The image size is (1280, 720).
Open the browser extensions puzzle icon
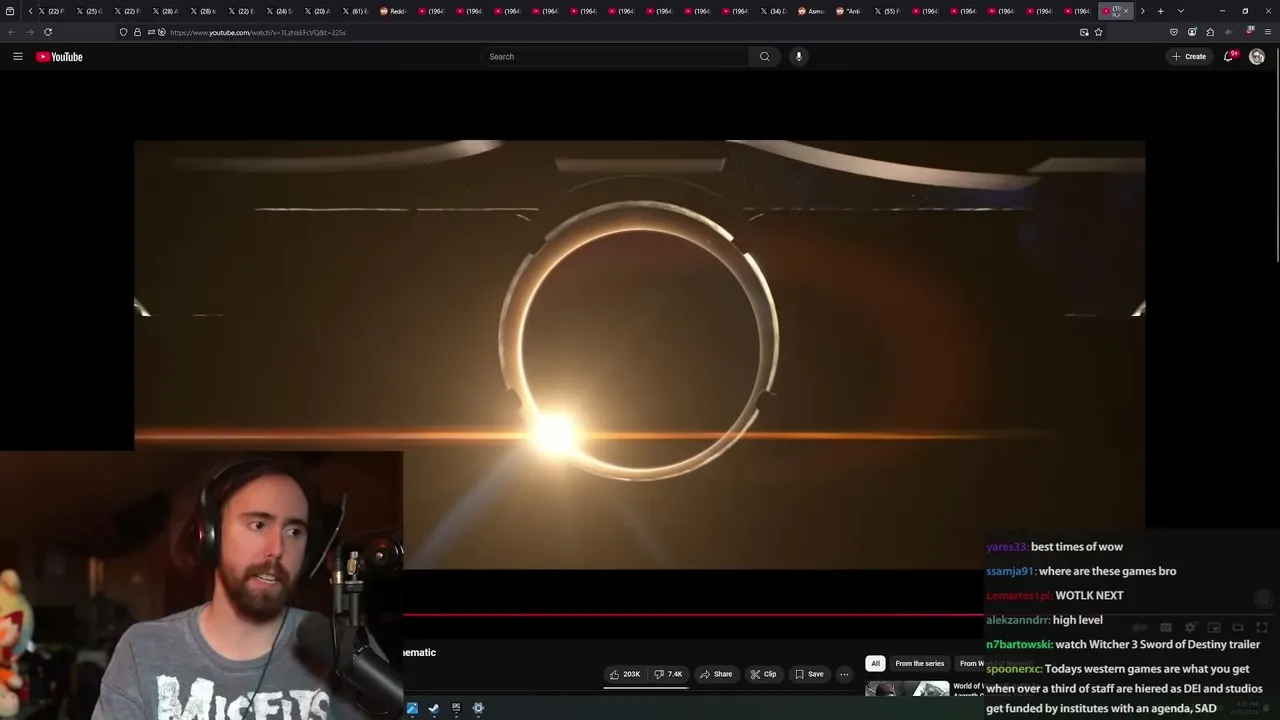click(1210, 32)
